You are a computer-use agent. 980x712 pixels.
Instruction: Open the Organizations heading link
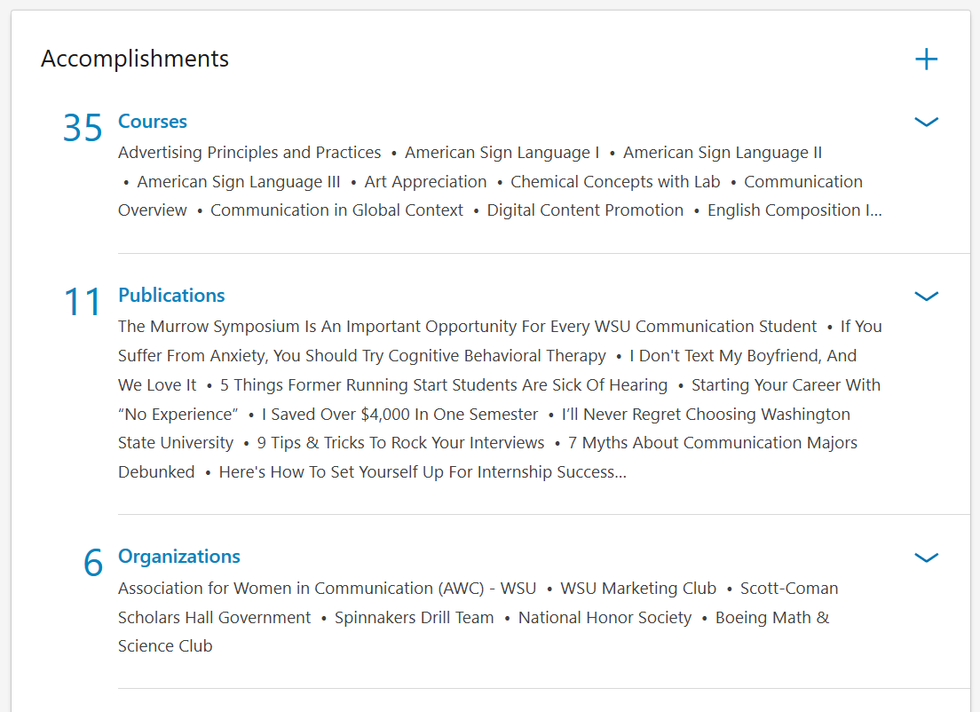tap(179, 556)
